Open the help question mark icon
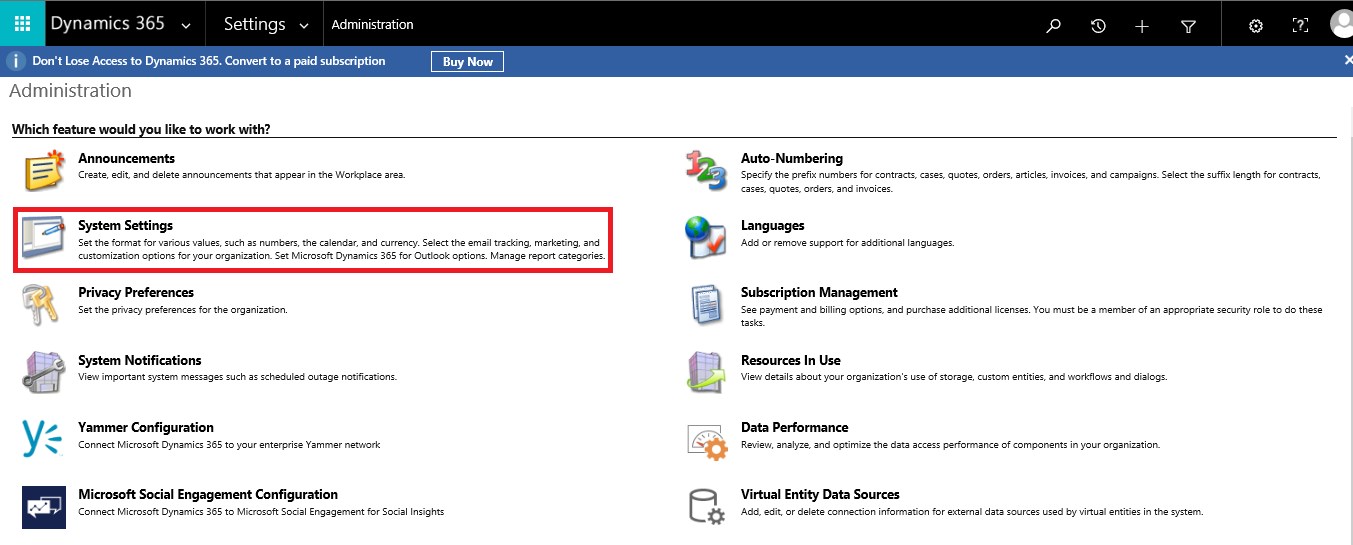The image size is (1353, 545). coord(1300,26)
